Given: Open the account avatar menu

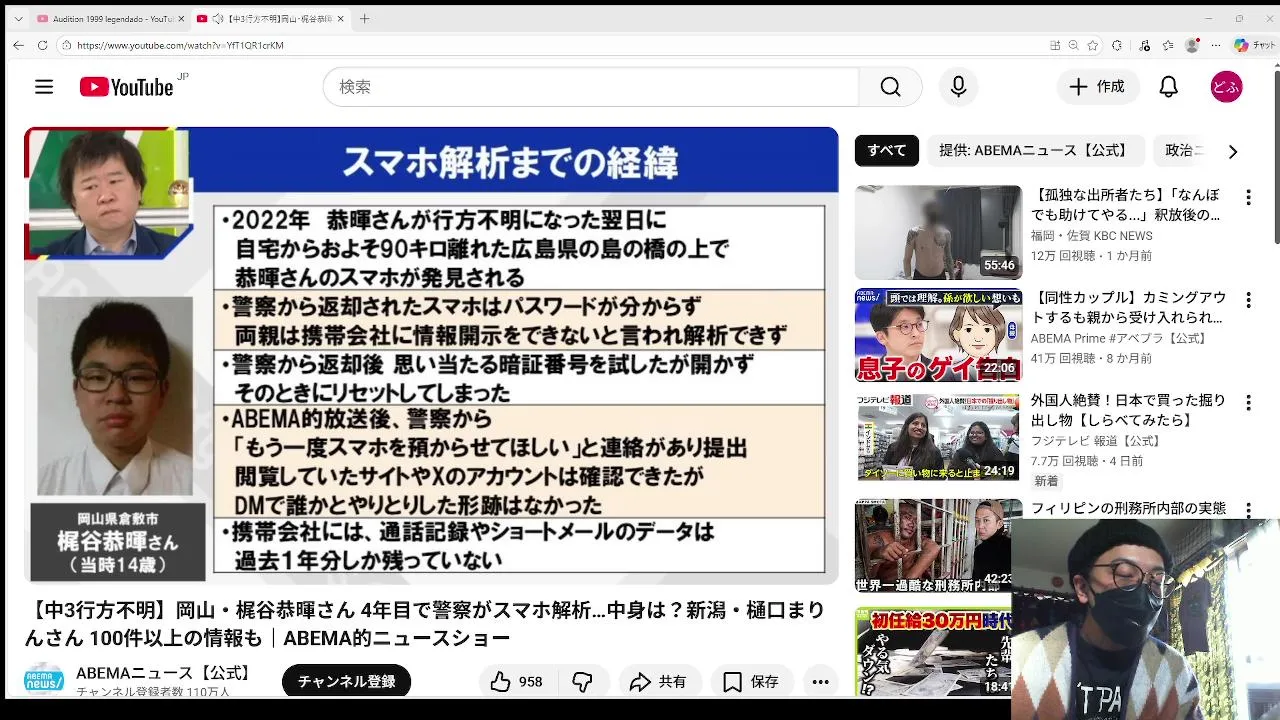Looking at the screenshot, I should (x=1226, y=87).
